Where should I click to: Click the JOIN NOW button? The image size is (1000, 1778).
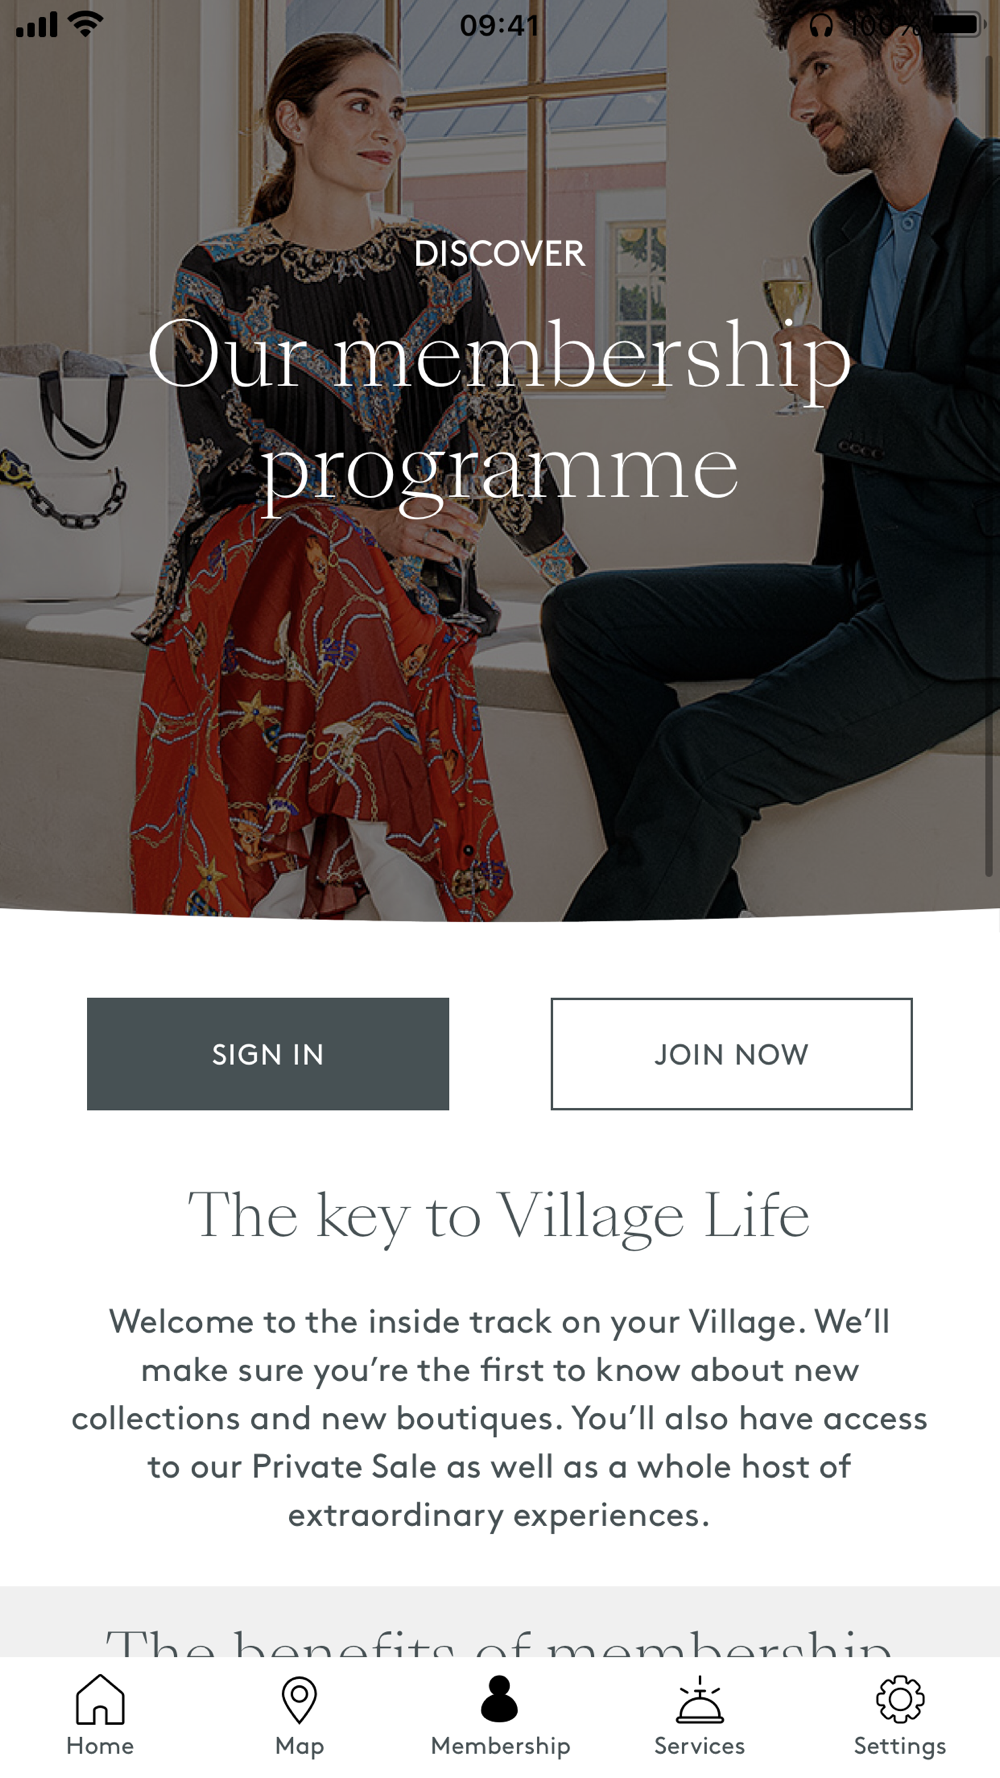tap(731, 1054)
